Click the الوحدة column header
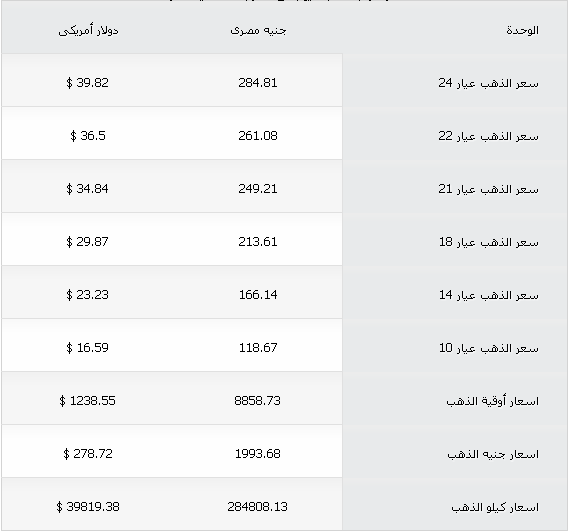Screen dimensions: 569x531 click(x=522, y=30)
